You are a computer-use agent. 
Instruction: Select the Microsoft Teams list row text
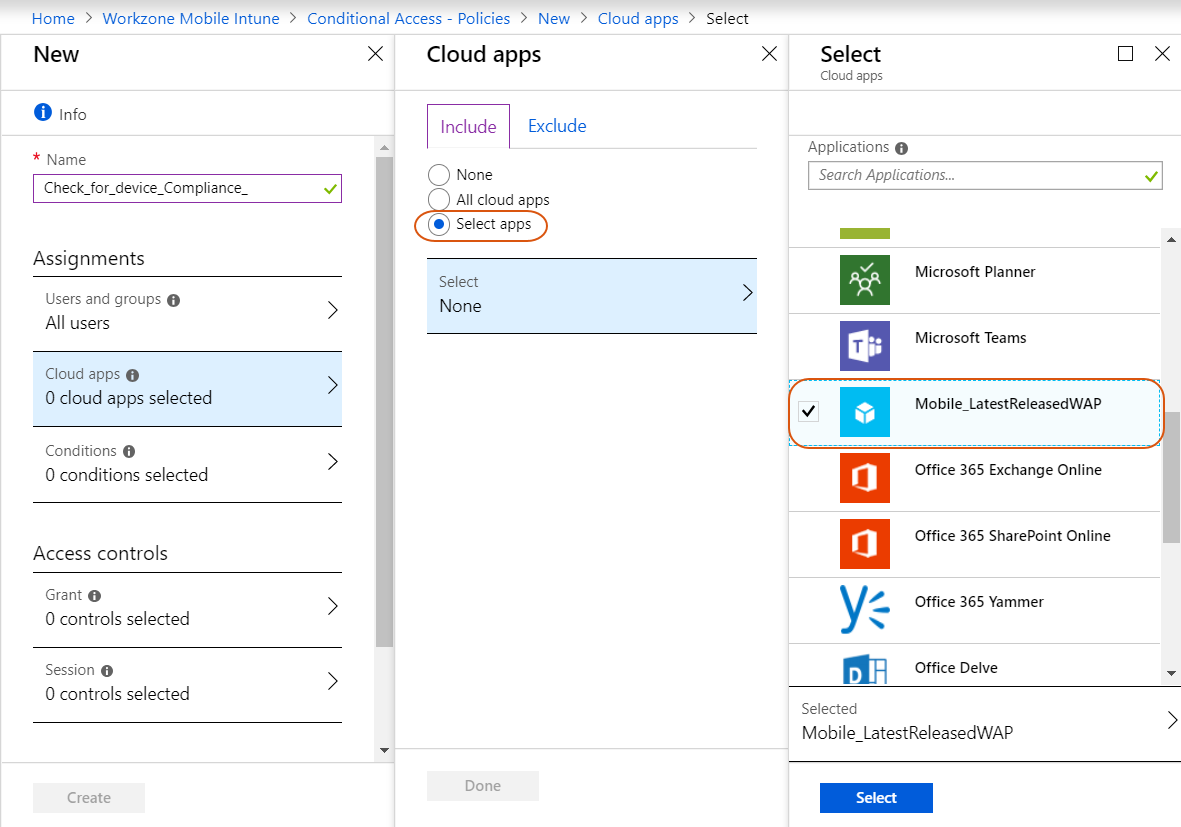[x=970, y=338]
